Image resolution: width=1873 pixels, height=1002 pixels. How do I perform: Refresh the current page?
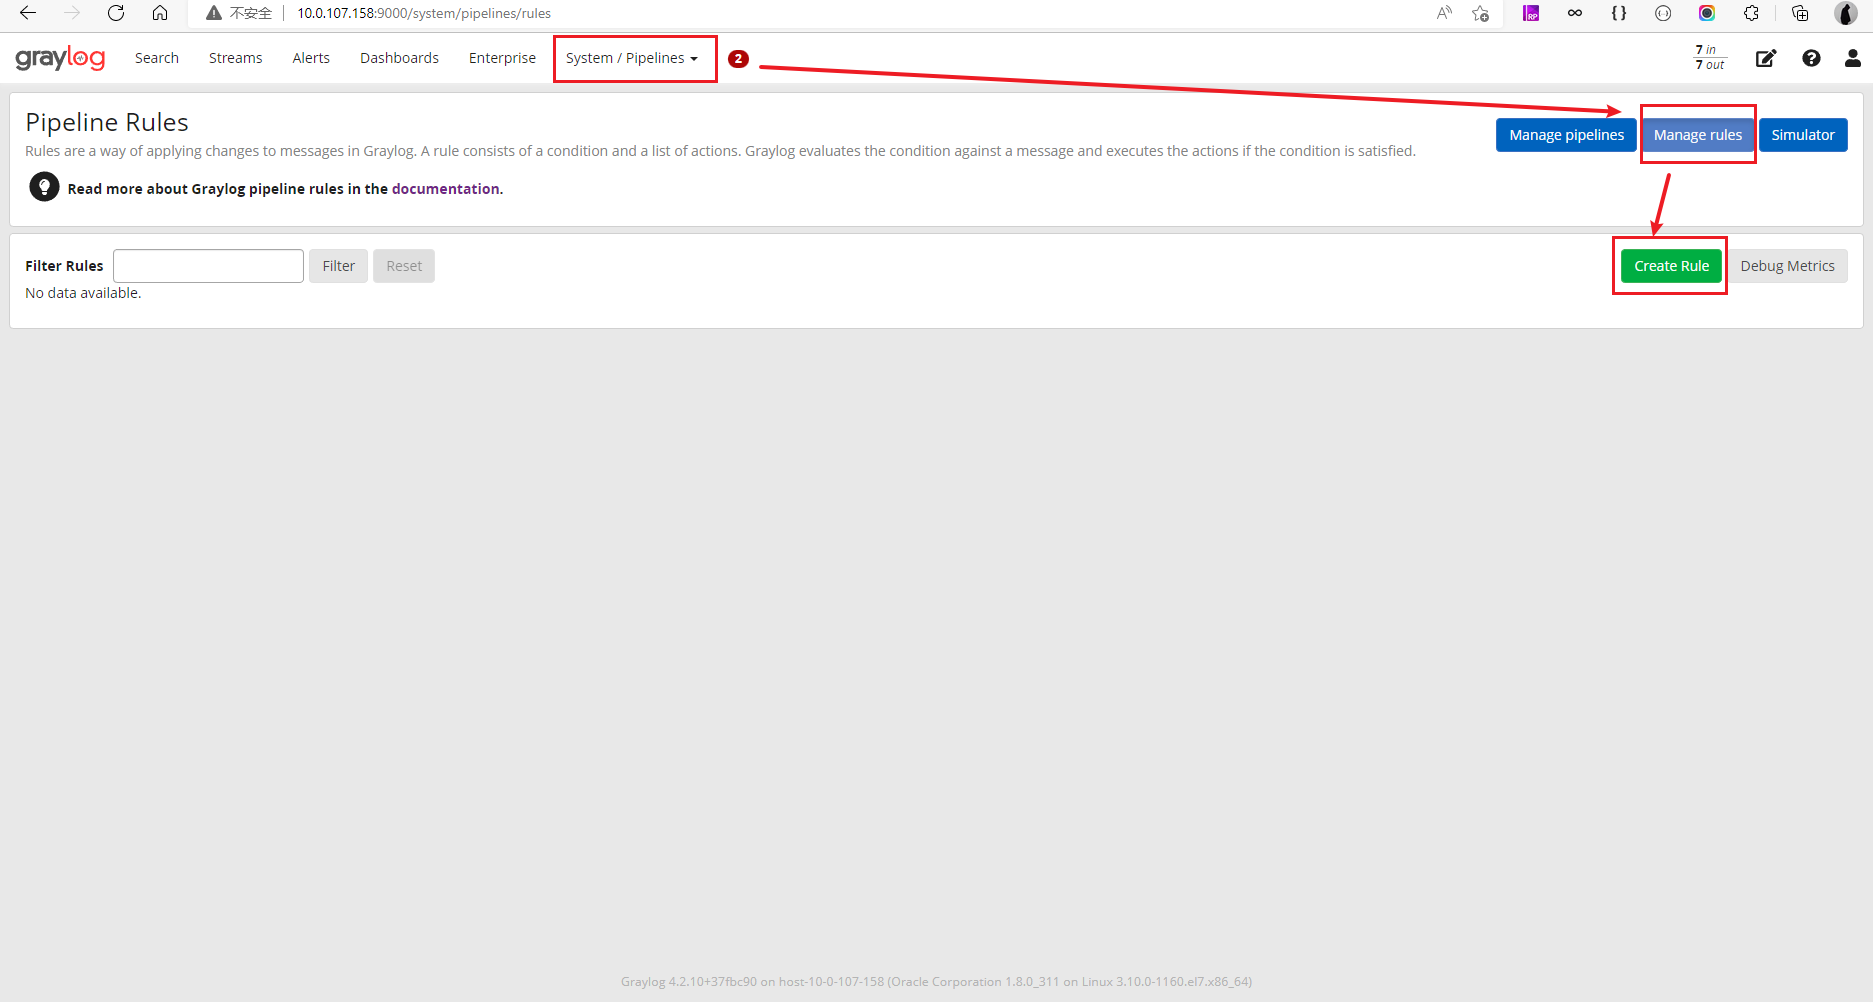pos(115,13)
